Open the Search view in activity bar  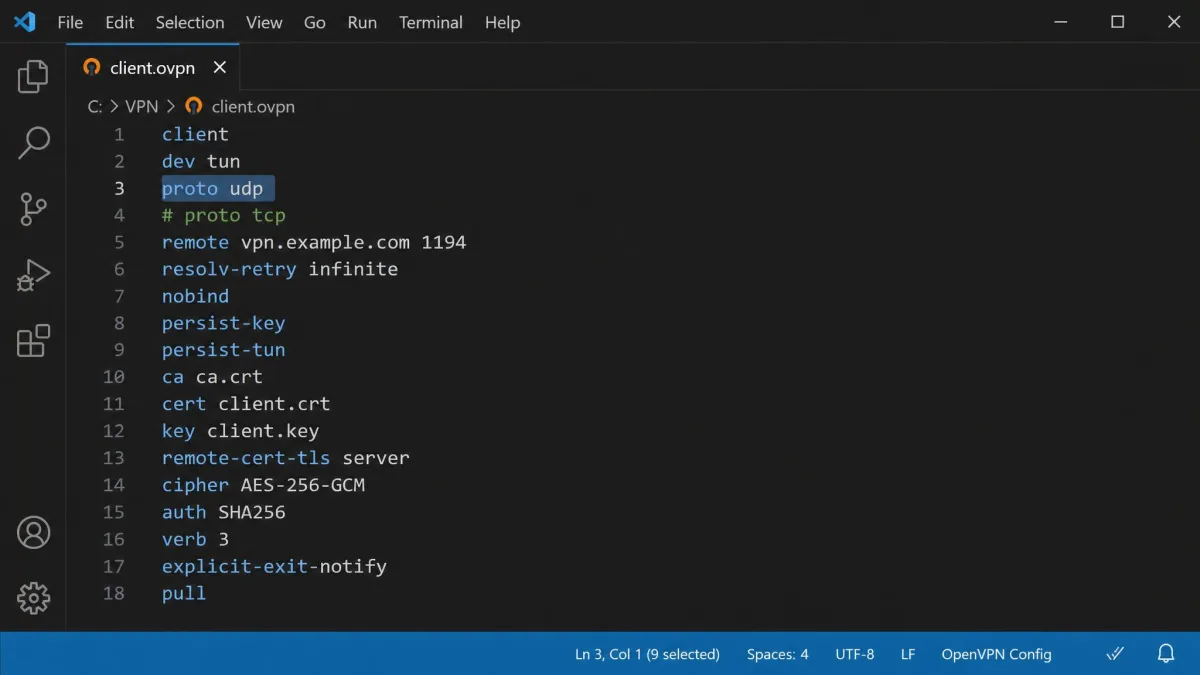point(33,143)
